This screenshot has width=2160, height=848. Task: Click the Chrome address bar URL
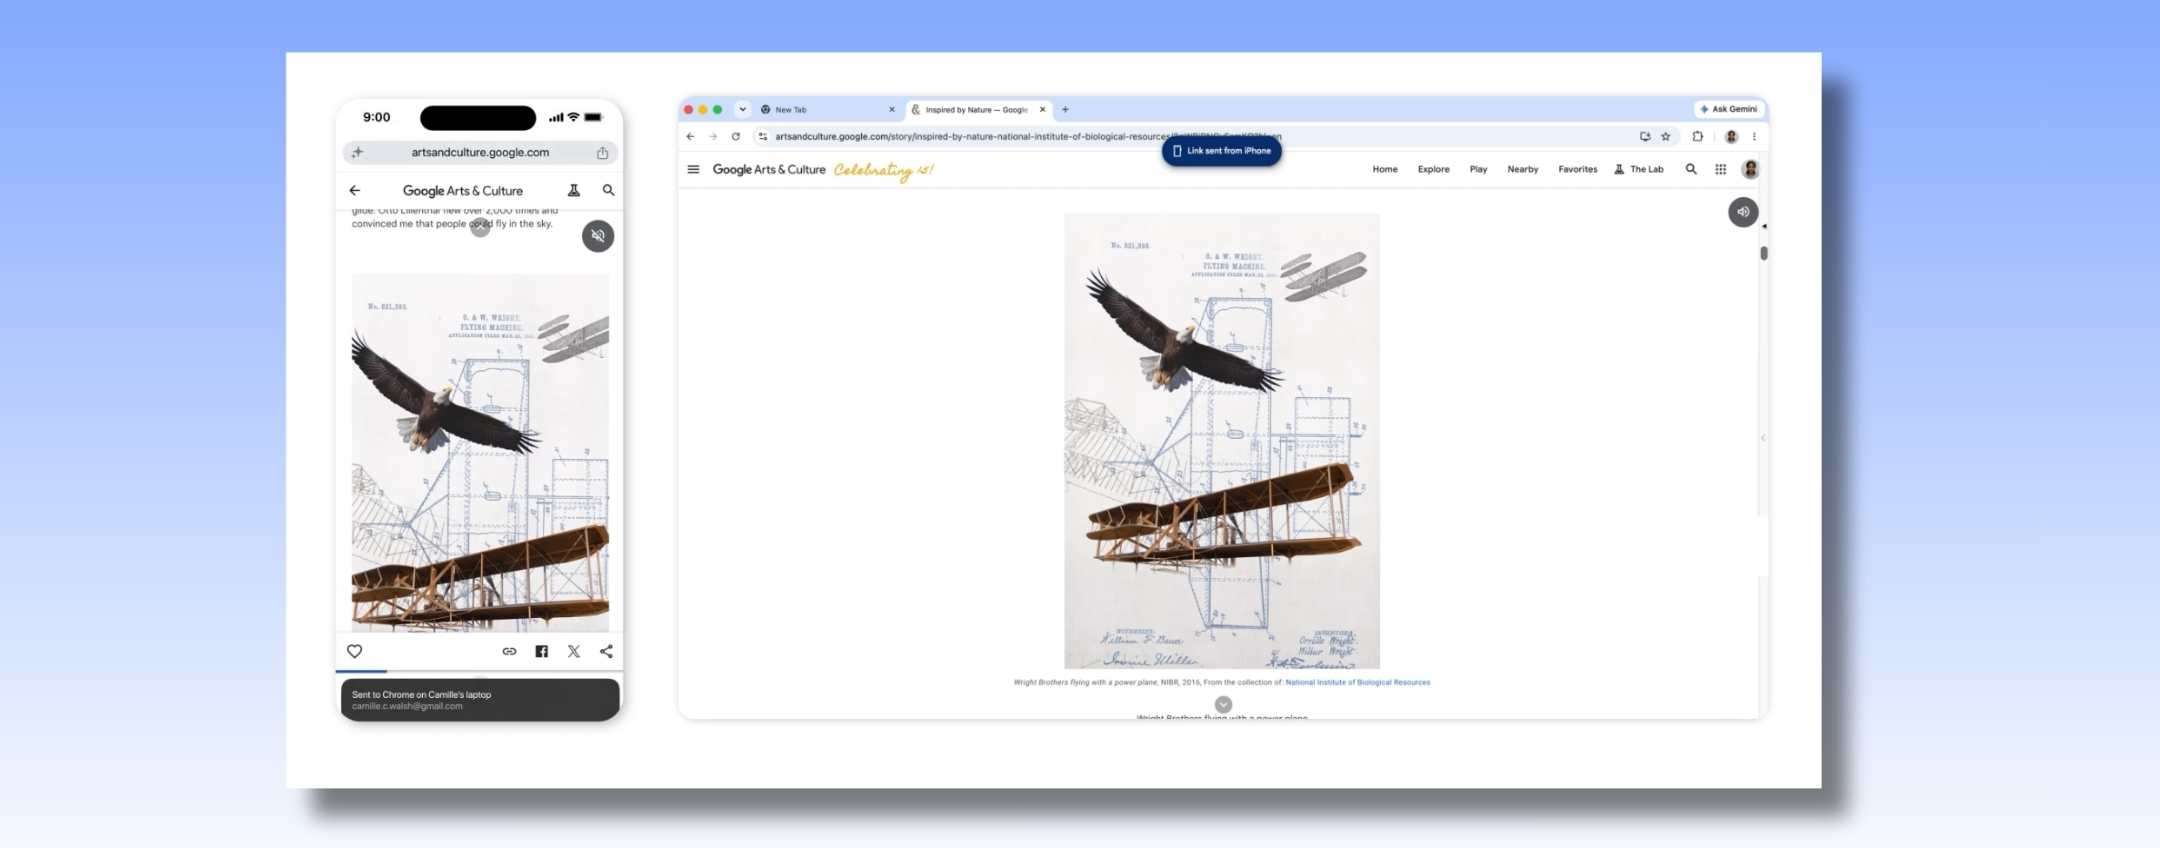(x=1028, y=137)
